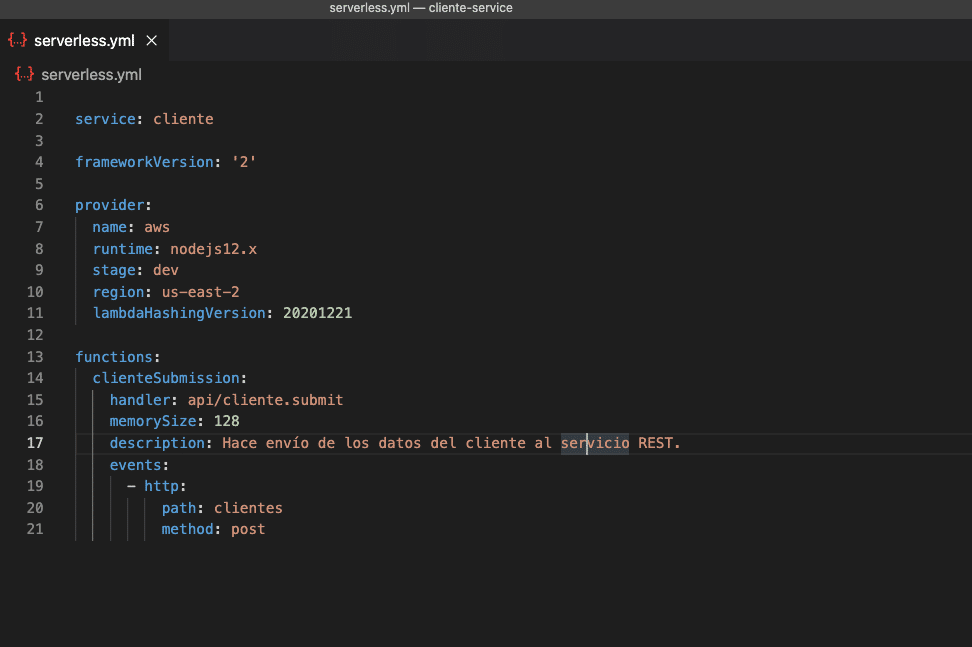This screenshot has height=647, width=972.
Task: Click the value 'clientes' on line 20
Action: pyautogui.click(x=249, y=508)
